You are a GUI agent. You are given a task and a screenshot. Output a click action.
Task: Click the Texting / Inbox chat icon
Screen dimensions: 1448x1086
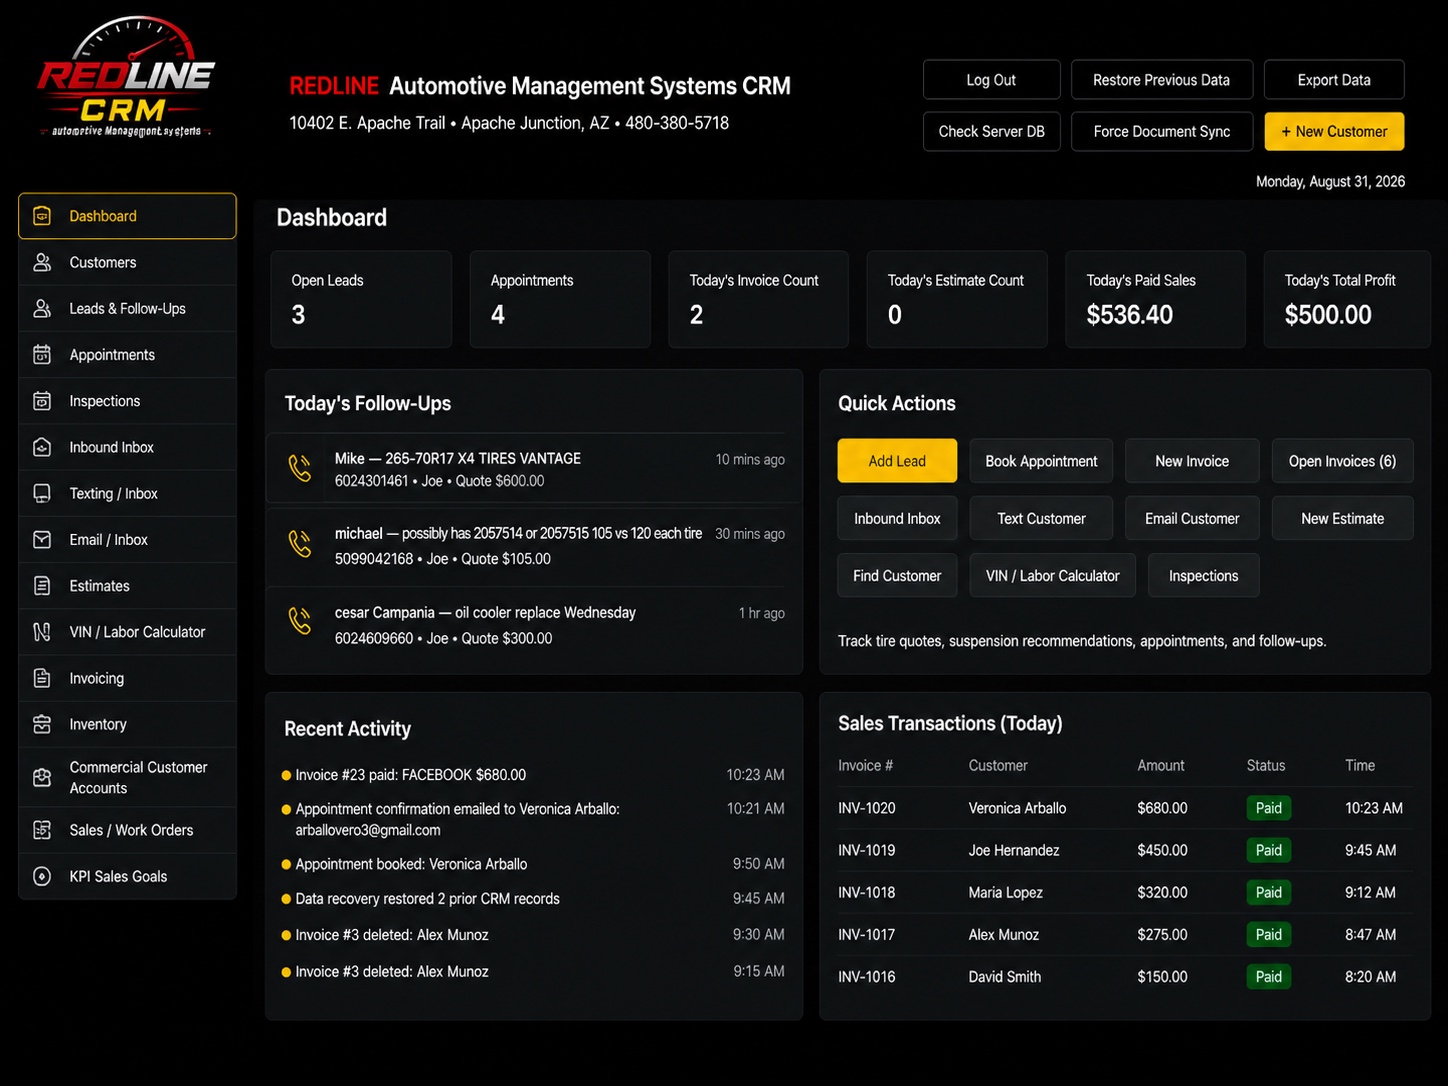pos(42,493)
